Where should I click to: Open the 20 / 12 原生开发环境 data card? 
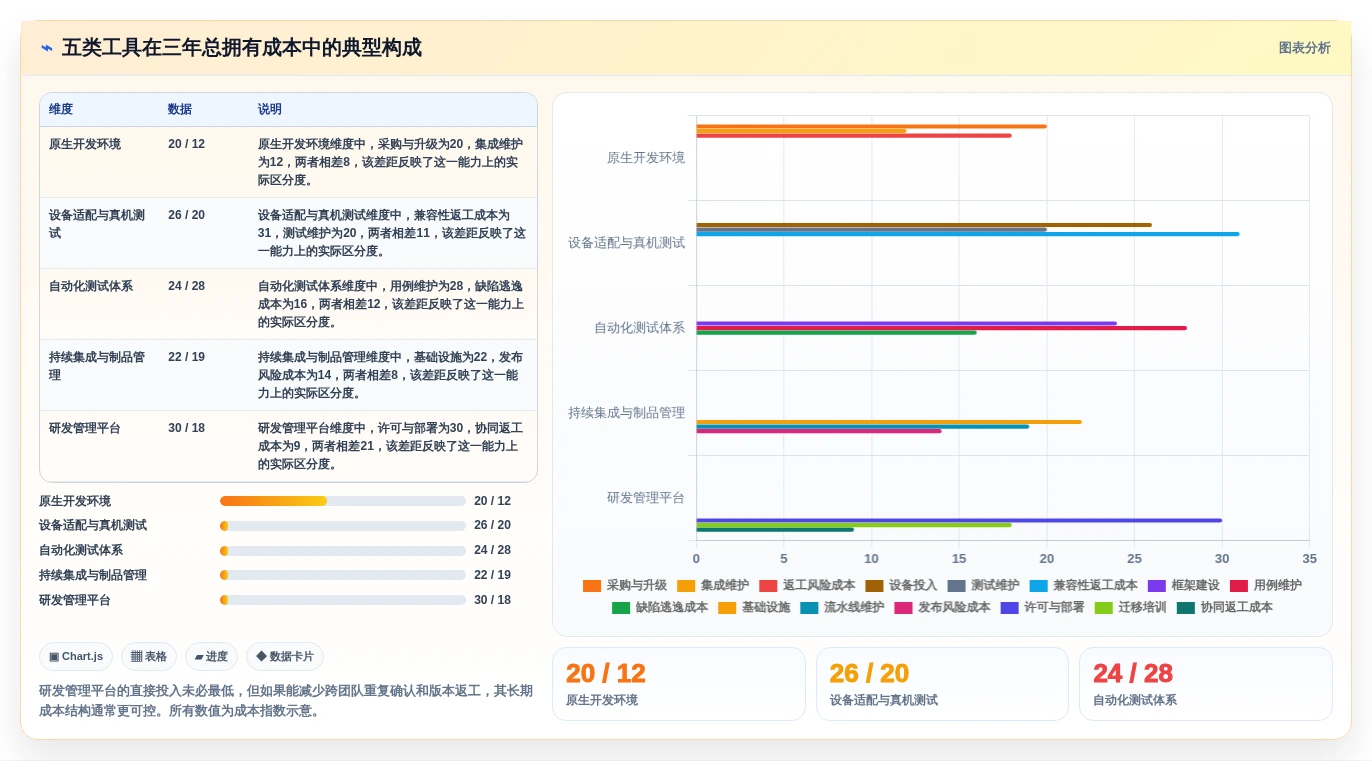point(678,684)
